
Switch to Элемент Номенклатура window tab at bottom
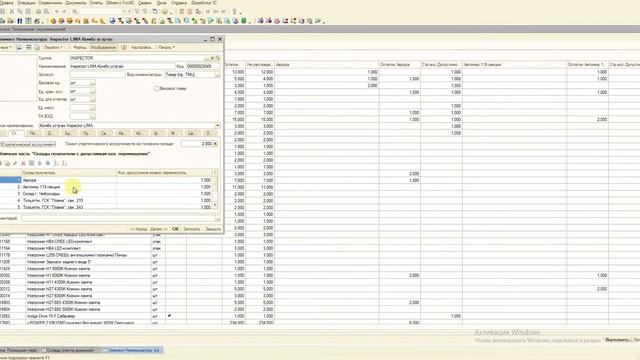pos(133,350)
